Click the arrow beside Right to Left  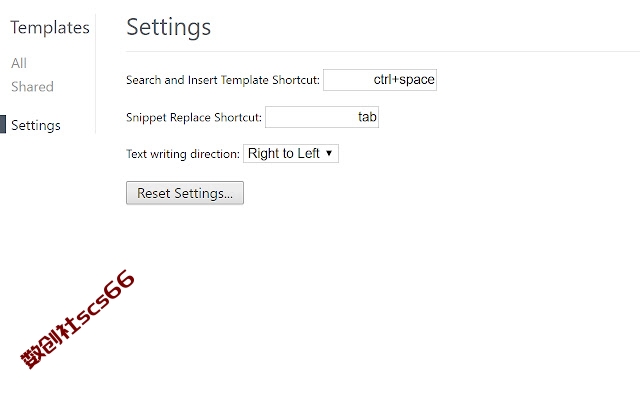329,153
